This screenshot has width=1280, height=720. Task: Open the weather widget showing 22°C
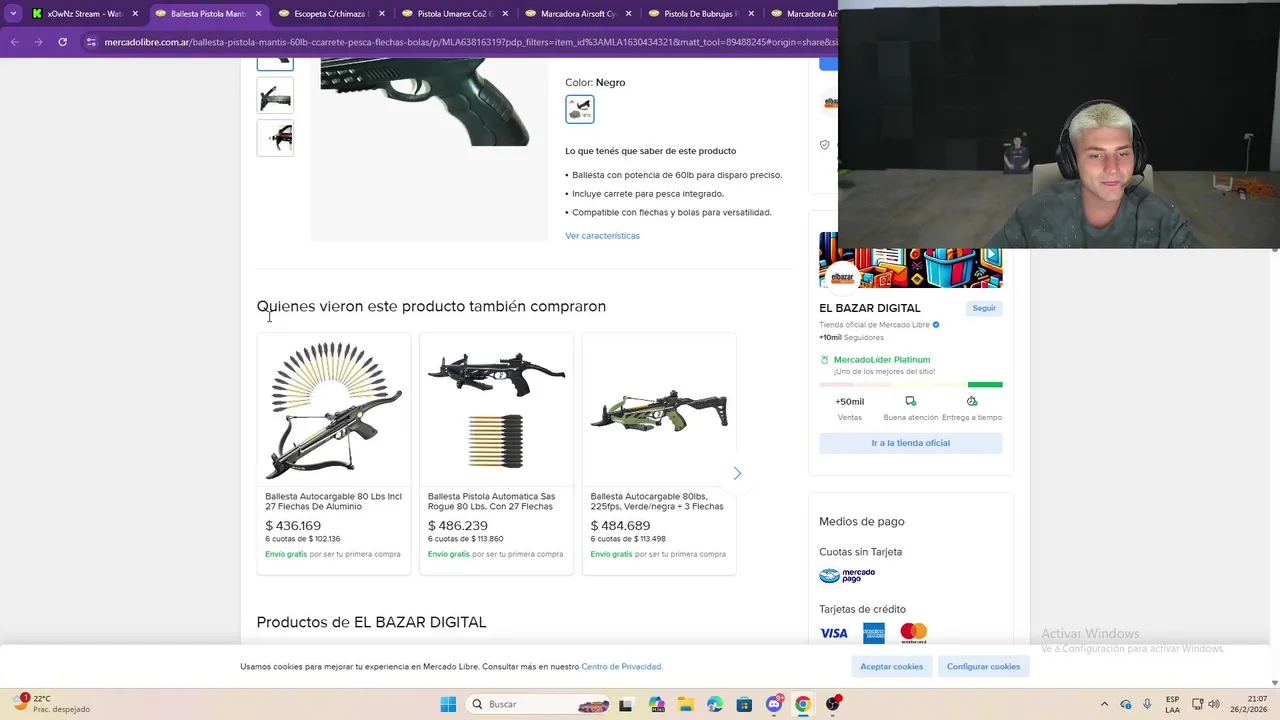(x=52, y=704)
